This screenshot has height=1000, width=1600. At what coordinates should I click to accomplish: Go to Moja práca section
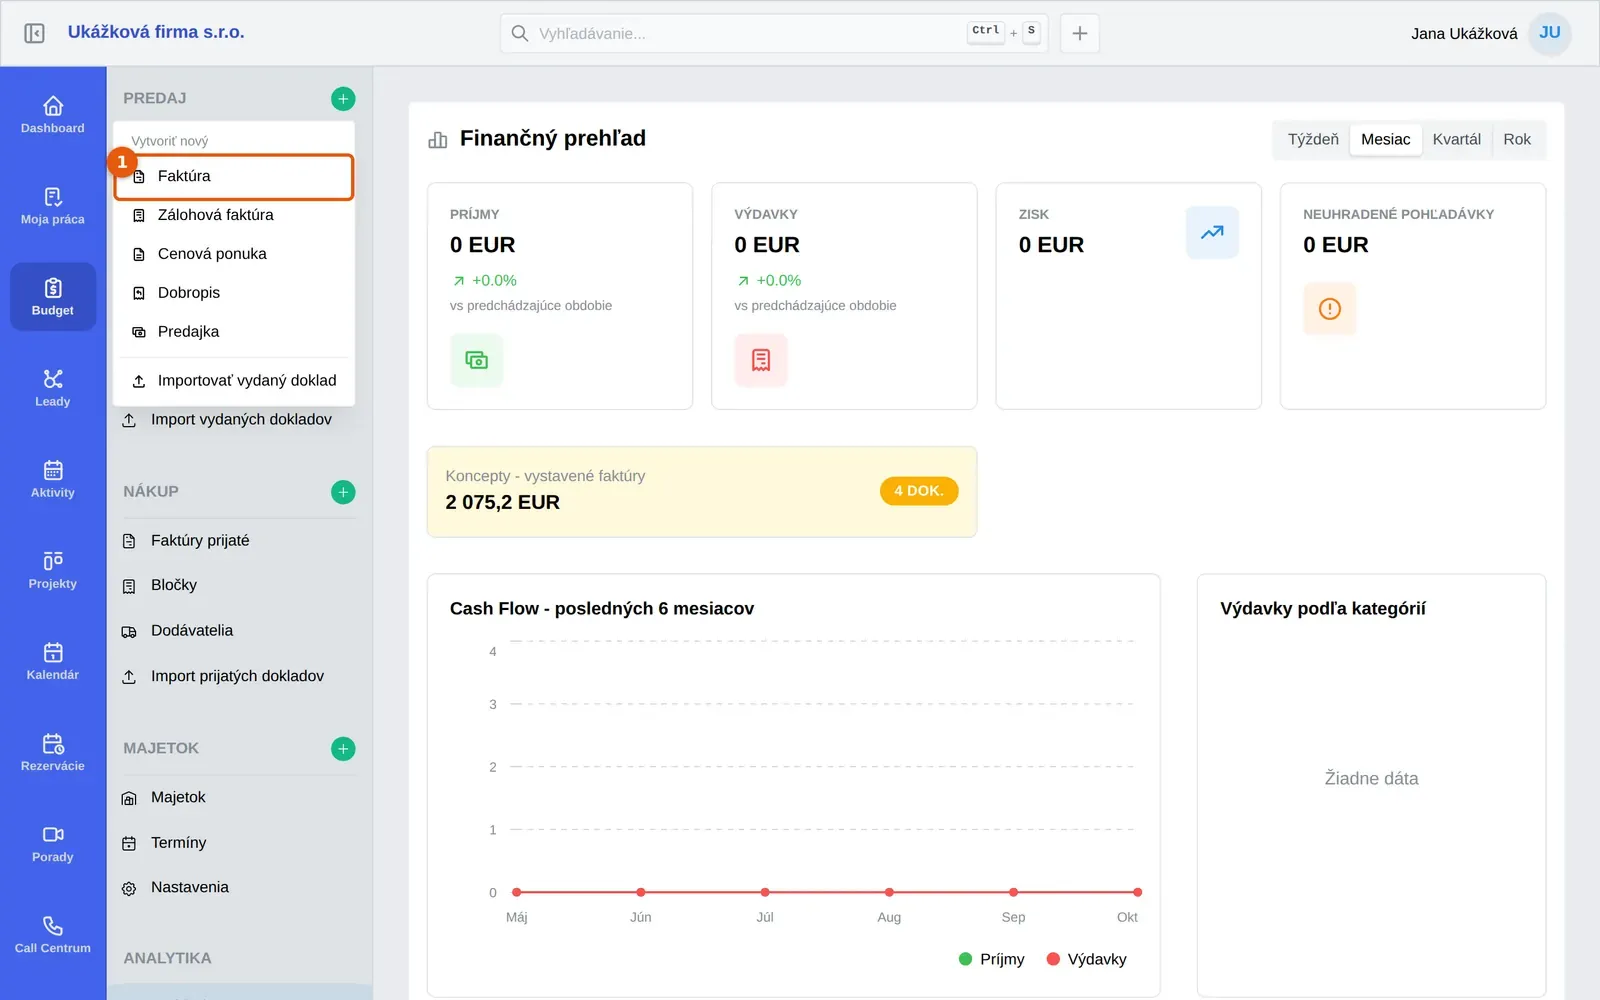click(x=53, y=206)
